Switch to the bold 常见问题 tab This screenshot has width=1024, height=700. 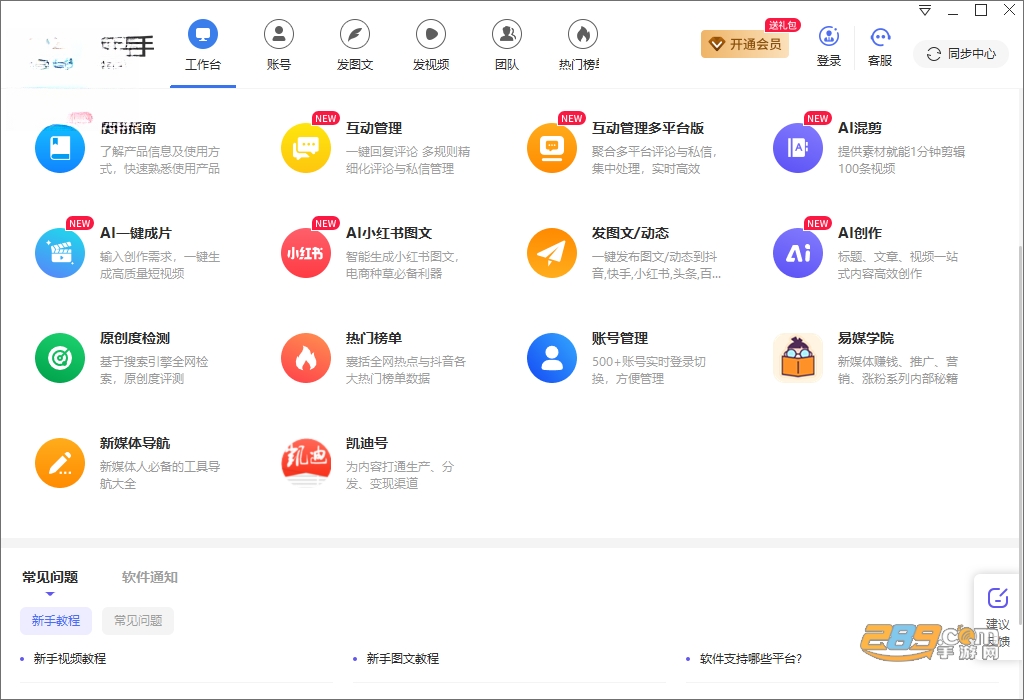(50, 577)
